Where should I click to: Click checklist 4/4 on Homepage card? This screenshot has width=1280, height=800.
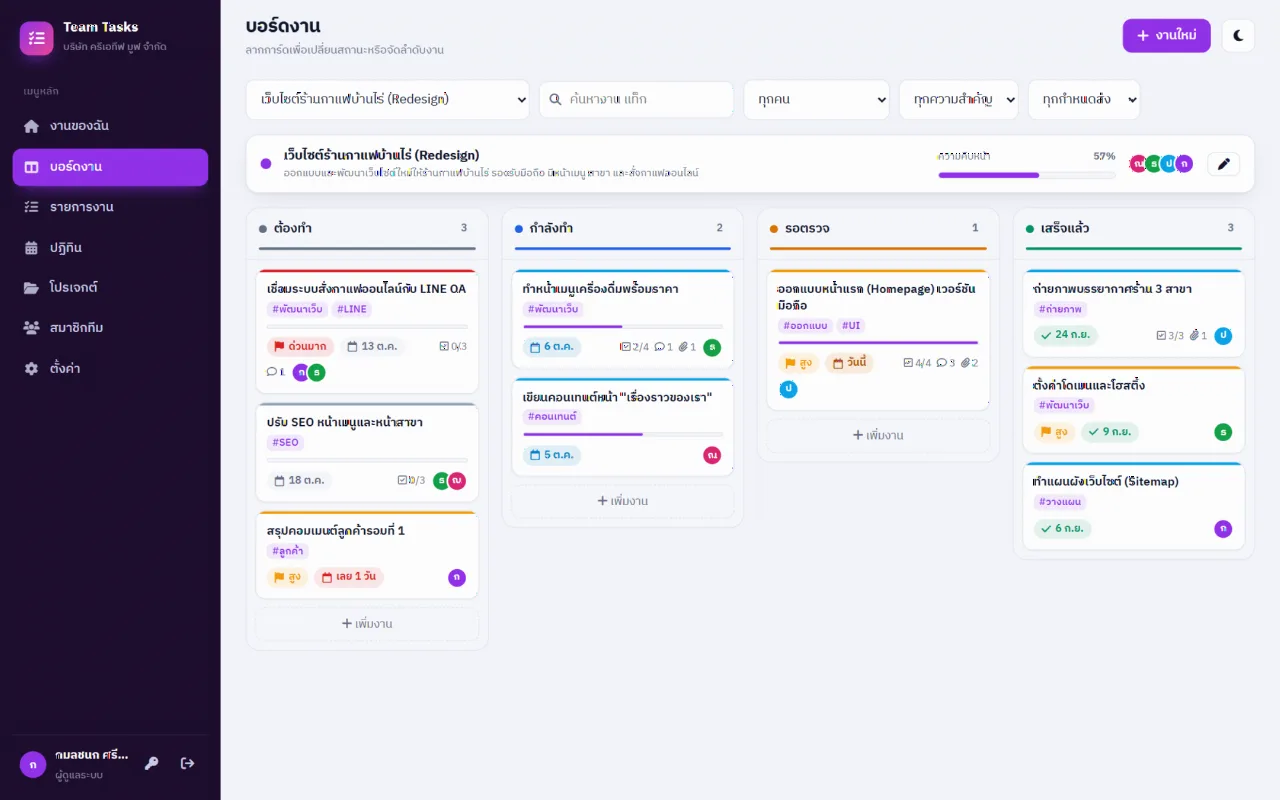pyautogui.click(x=917, y=363)
